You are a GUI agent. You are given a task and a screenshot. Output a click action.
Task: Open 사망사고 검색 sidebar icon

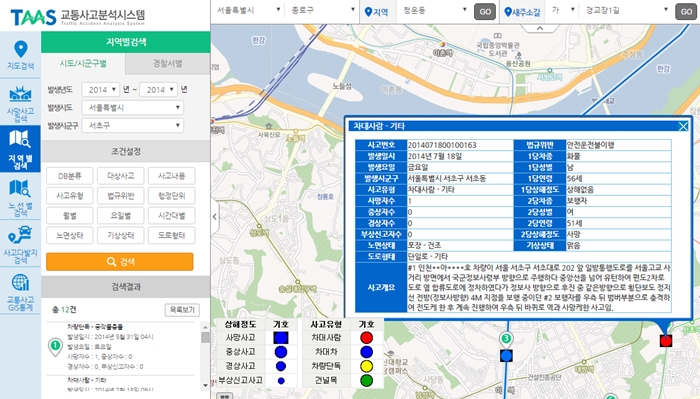click(20, 103)
